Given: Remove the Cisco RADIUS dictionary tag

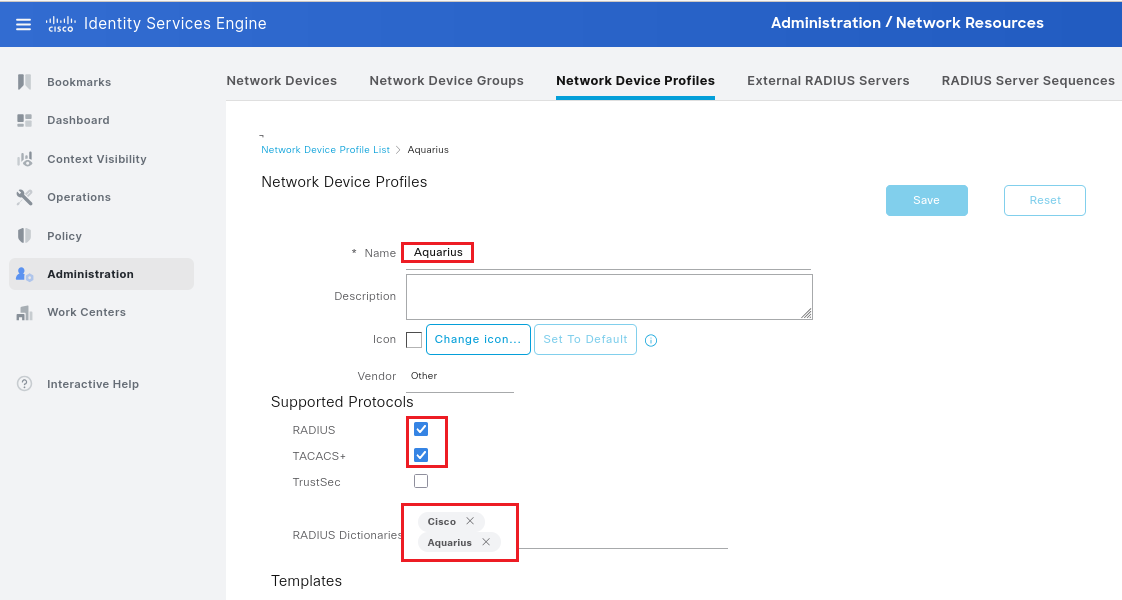Looking at the screenshot, I should (x=469, y=521).
